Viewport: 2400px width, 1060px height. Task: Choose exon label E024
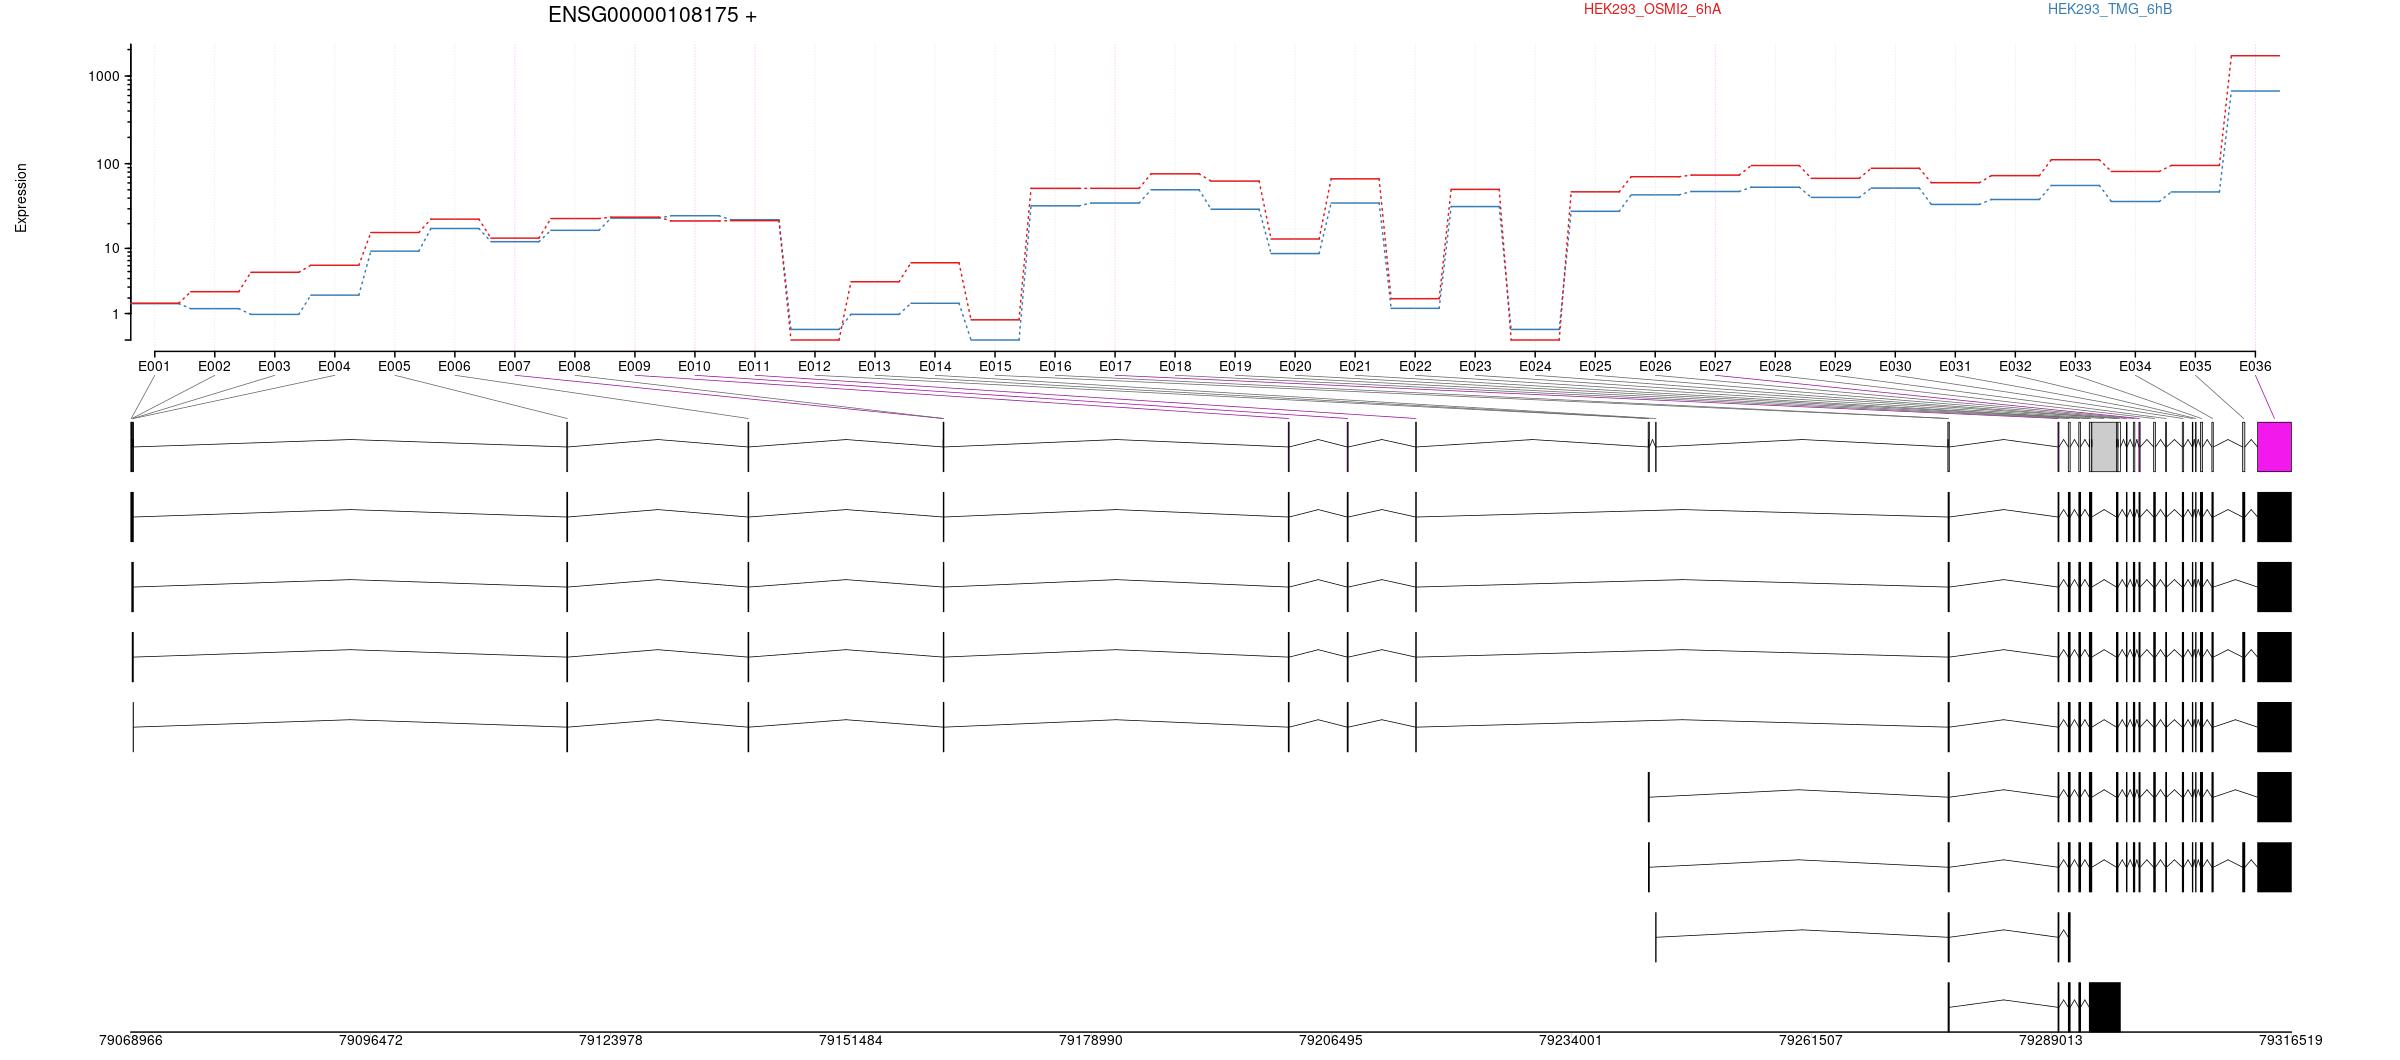[x=1535, y=366]
